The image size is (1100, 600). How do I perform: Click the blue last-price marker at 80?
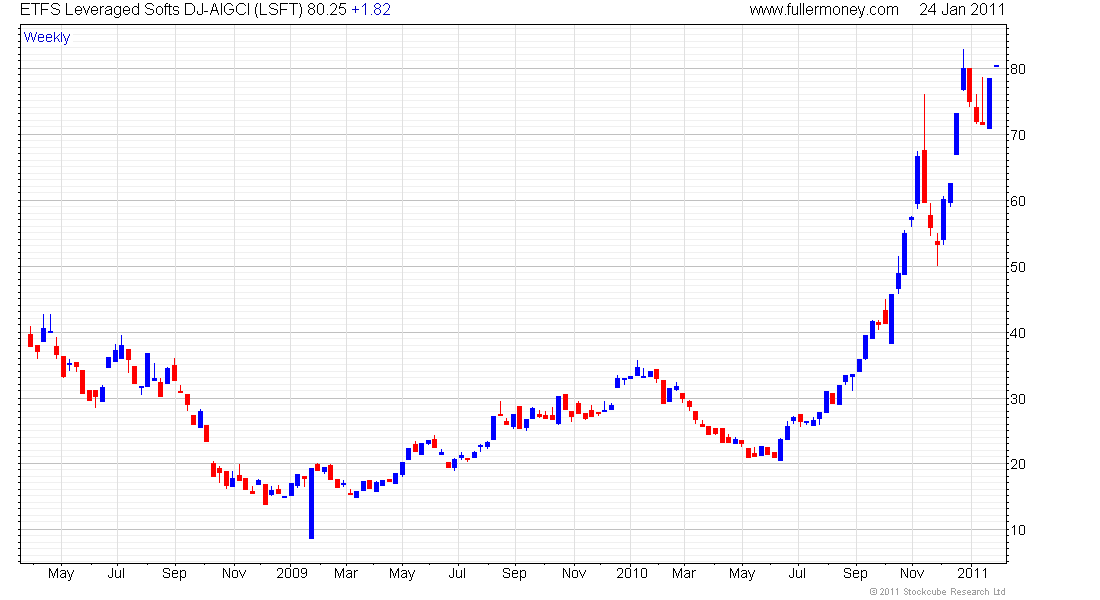click(x=996, y=66)
